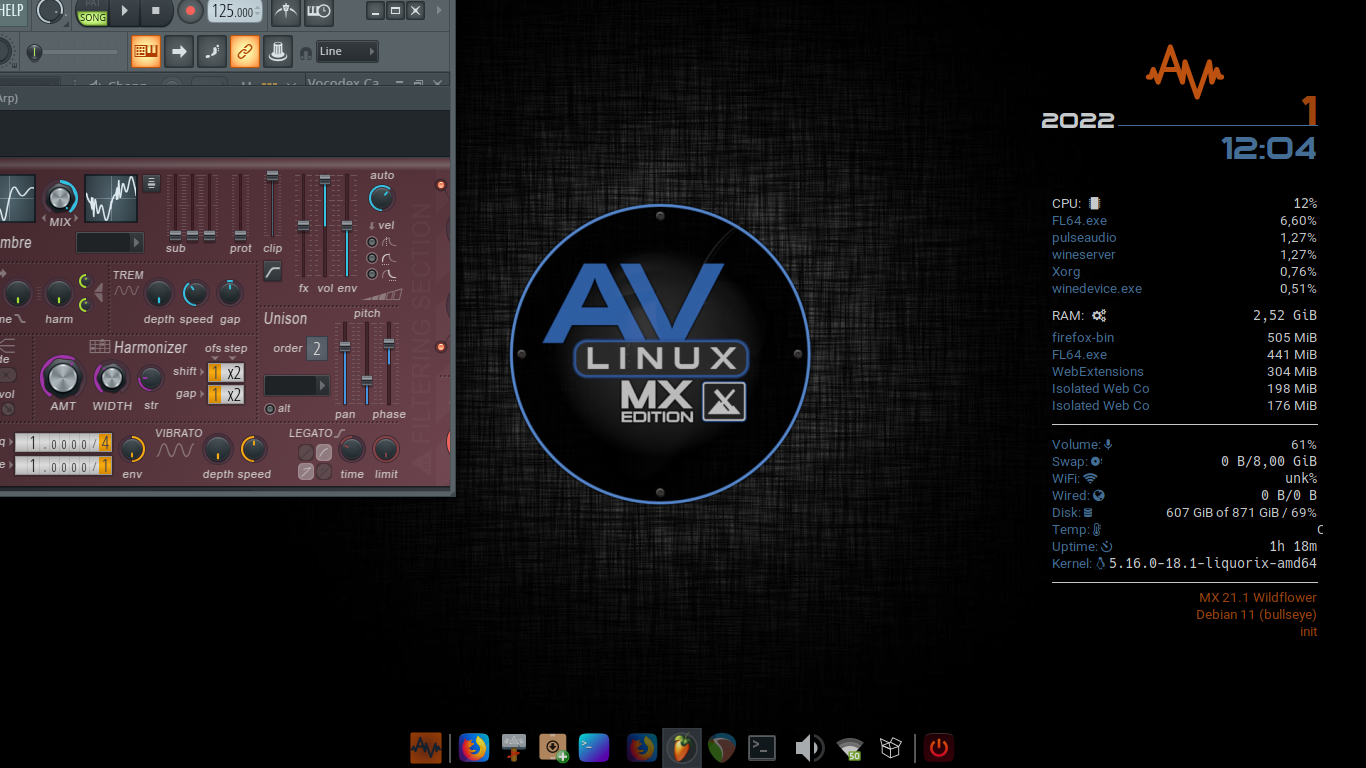This screenshot has height=768, width=1366.
Task: Toggle the orange chain link icon
Action: [x=245, y=51]
